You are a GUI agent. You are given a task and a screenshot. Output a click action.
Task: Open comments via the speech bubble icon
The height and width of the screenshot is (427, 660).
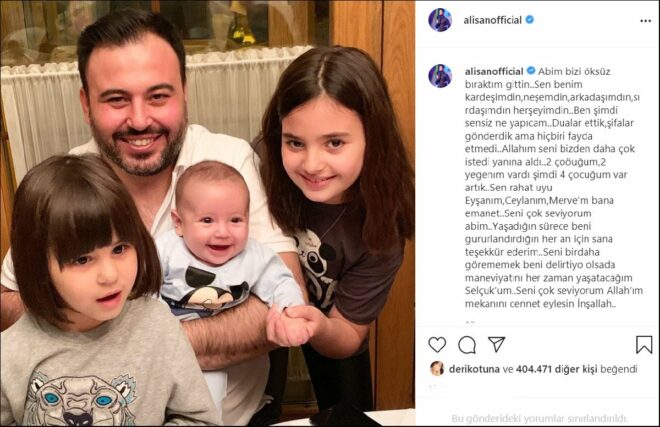click(467, 345)
